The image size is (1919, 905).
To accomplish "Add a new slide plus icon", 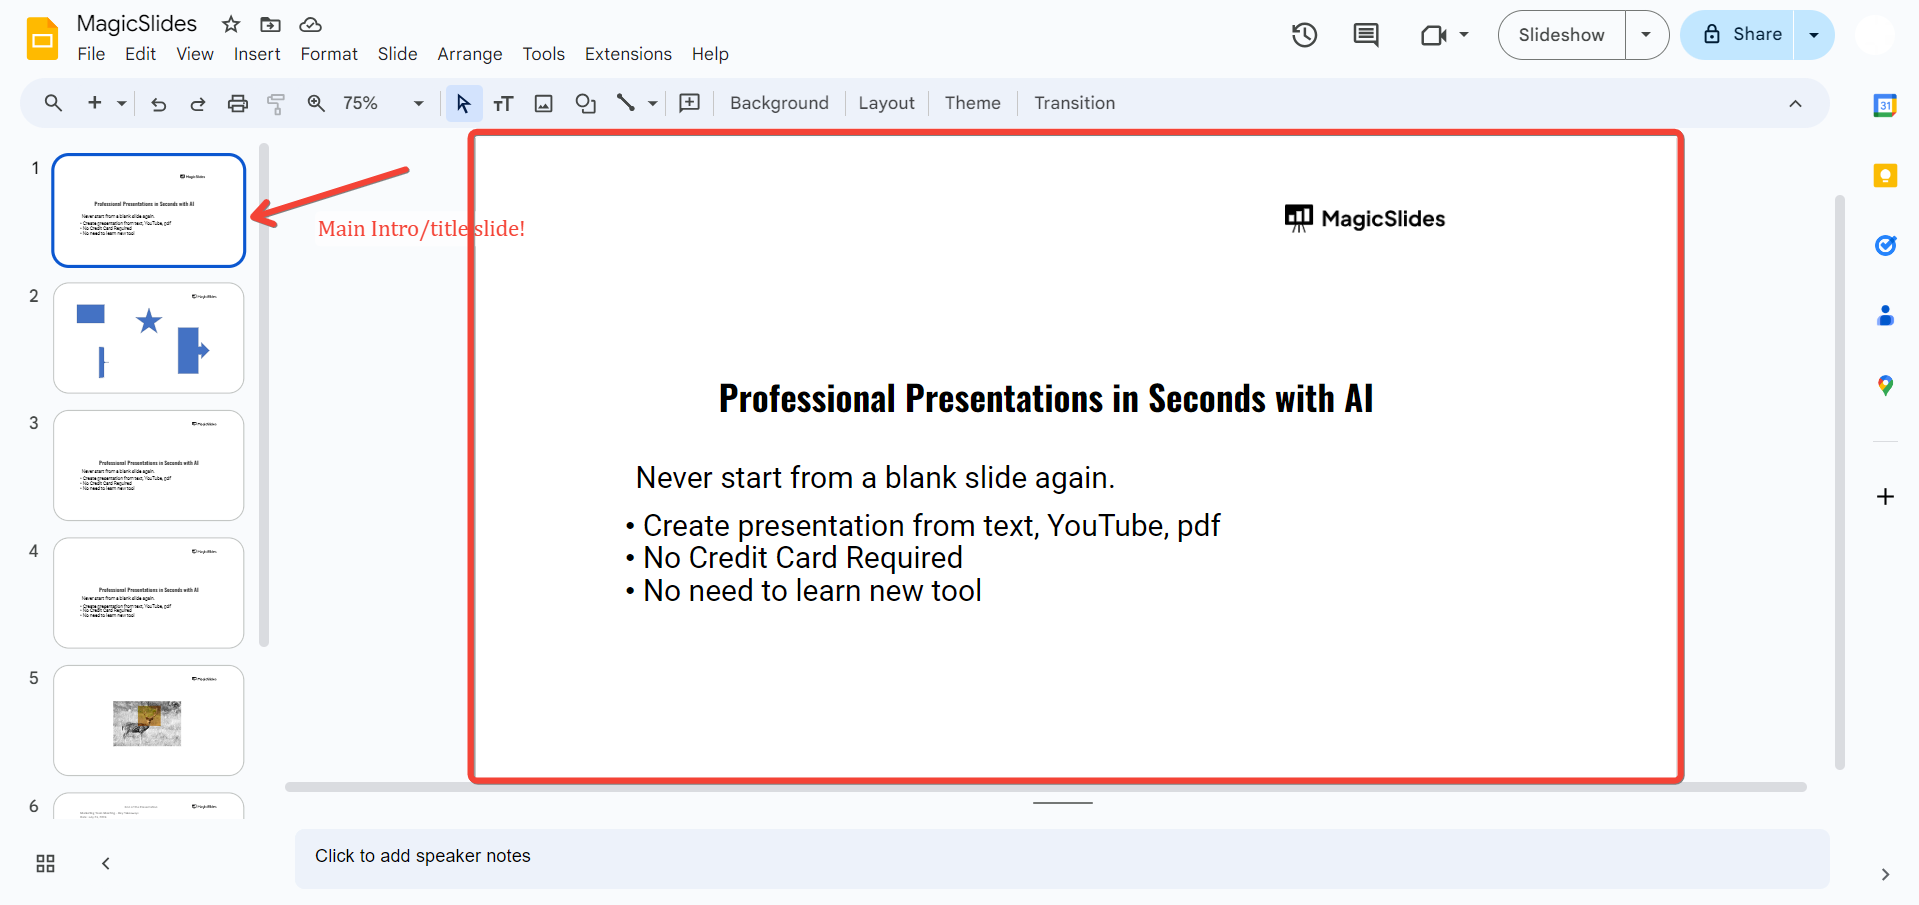I will tap(95, 103).
